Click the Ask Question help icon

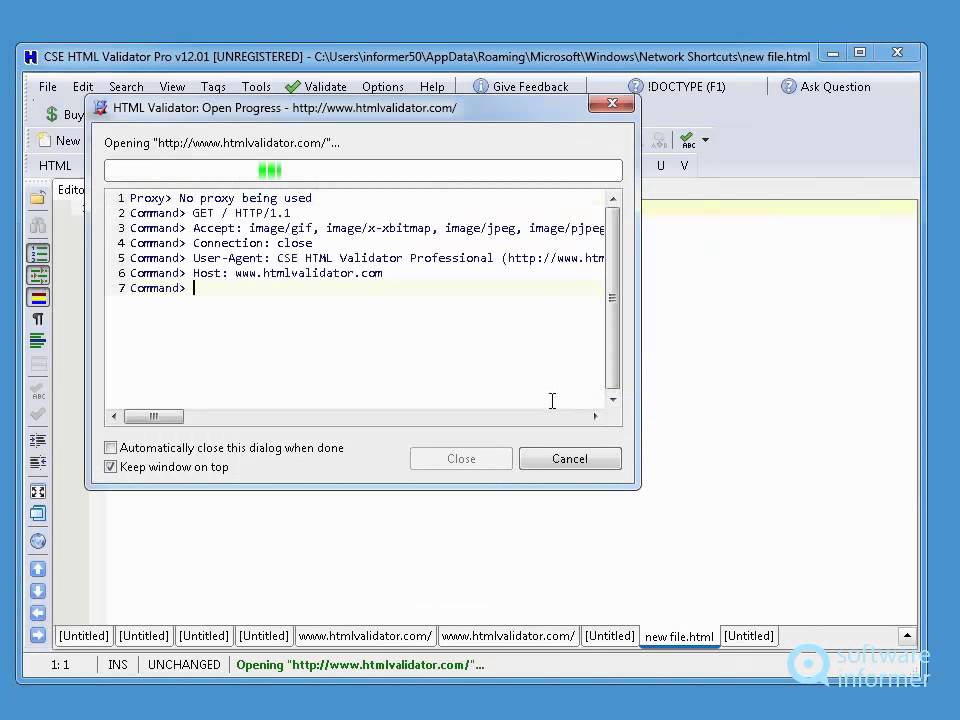coord(789,86)
